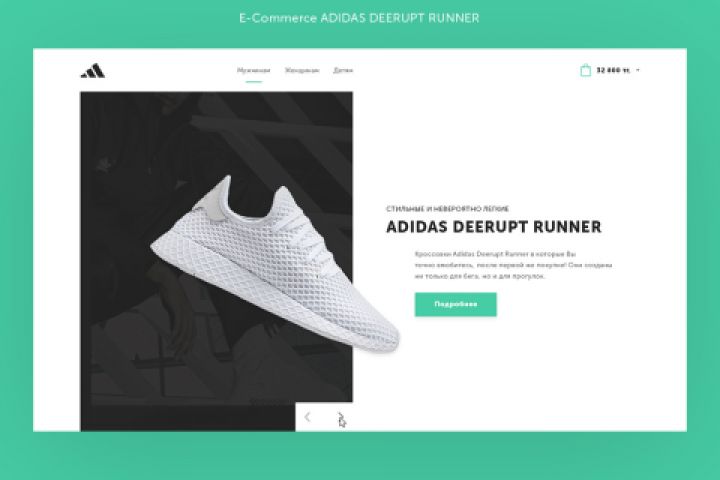Click the ADIDAS DEERUPT RUNNER headline
This screenshot has width=720, height=480.
[494, 227]
